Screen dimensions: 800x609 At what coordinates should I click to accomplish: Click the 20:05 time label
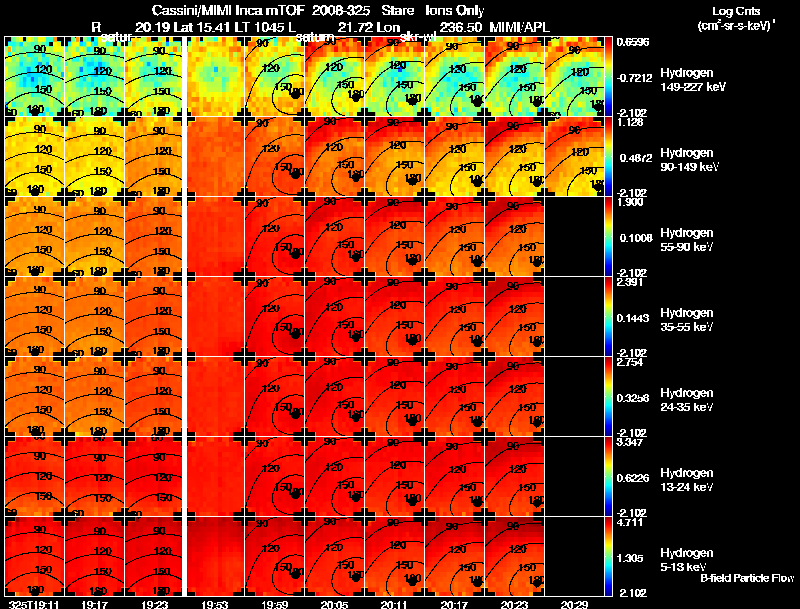pyautogui.click(x=334, y=604)
